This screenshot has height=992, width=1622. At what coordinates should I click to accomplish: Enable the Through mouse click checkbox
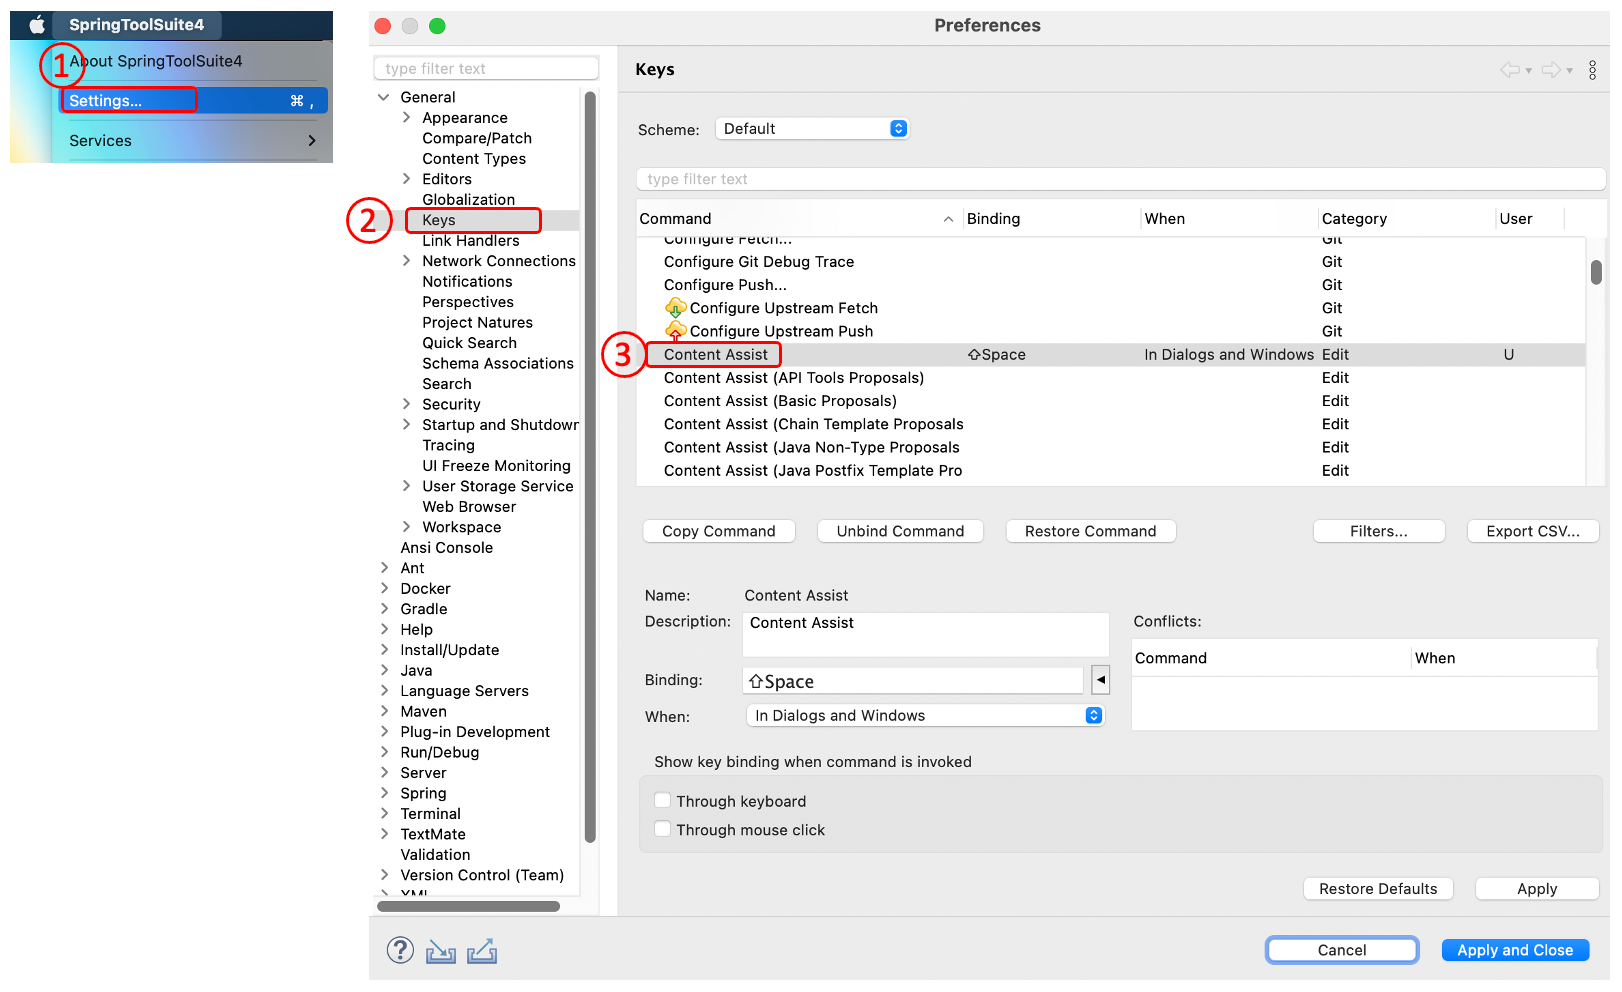[x=662, y=829]
